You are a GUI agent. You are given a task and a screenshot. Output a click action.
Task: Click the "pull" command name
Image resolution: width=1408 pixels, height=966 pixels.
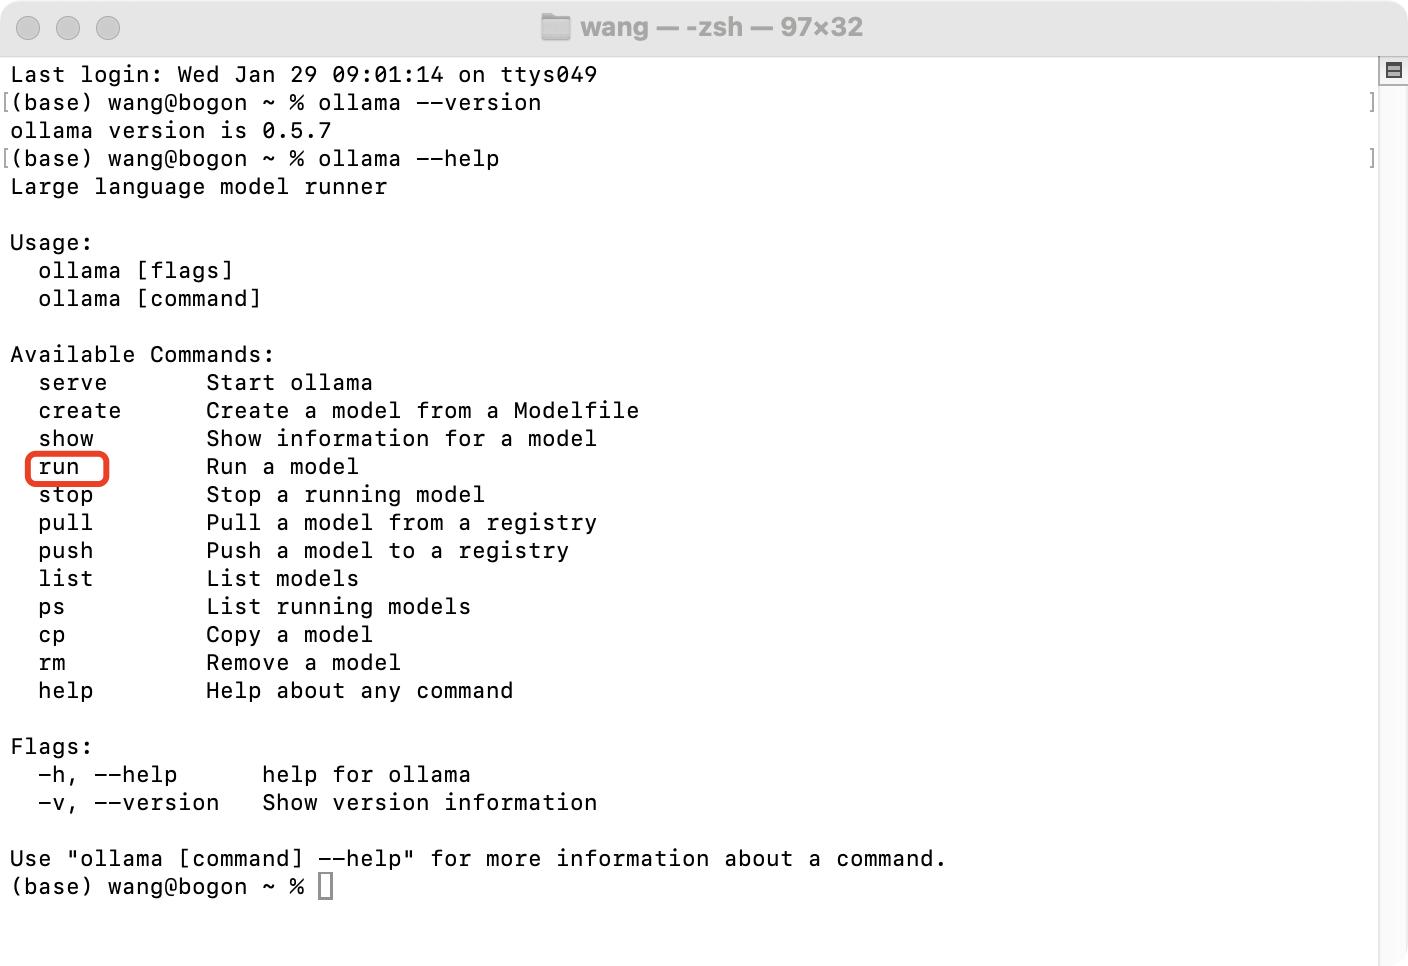click(65, 523)
